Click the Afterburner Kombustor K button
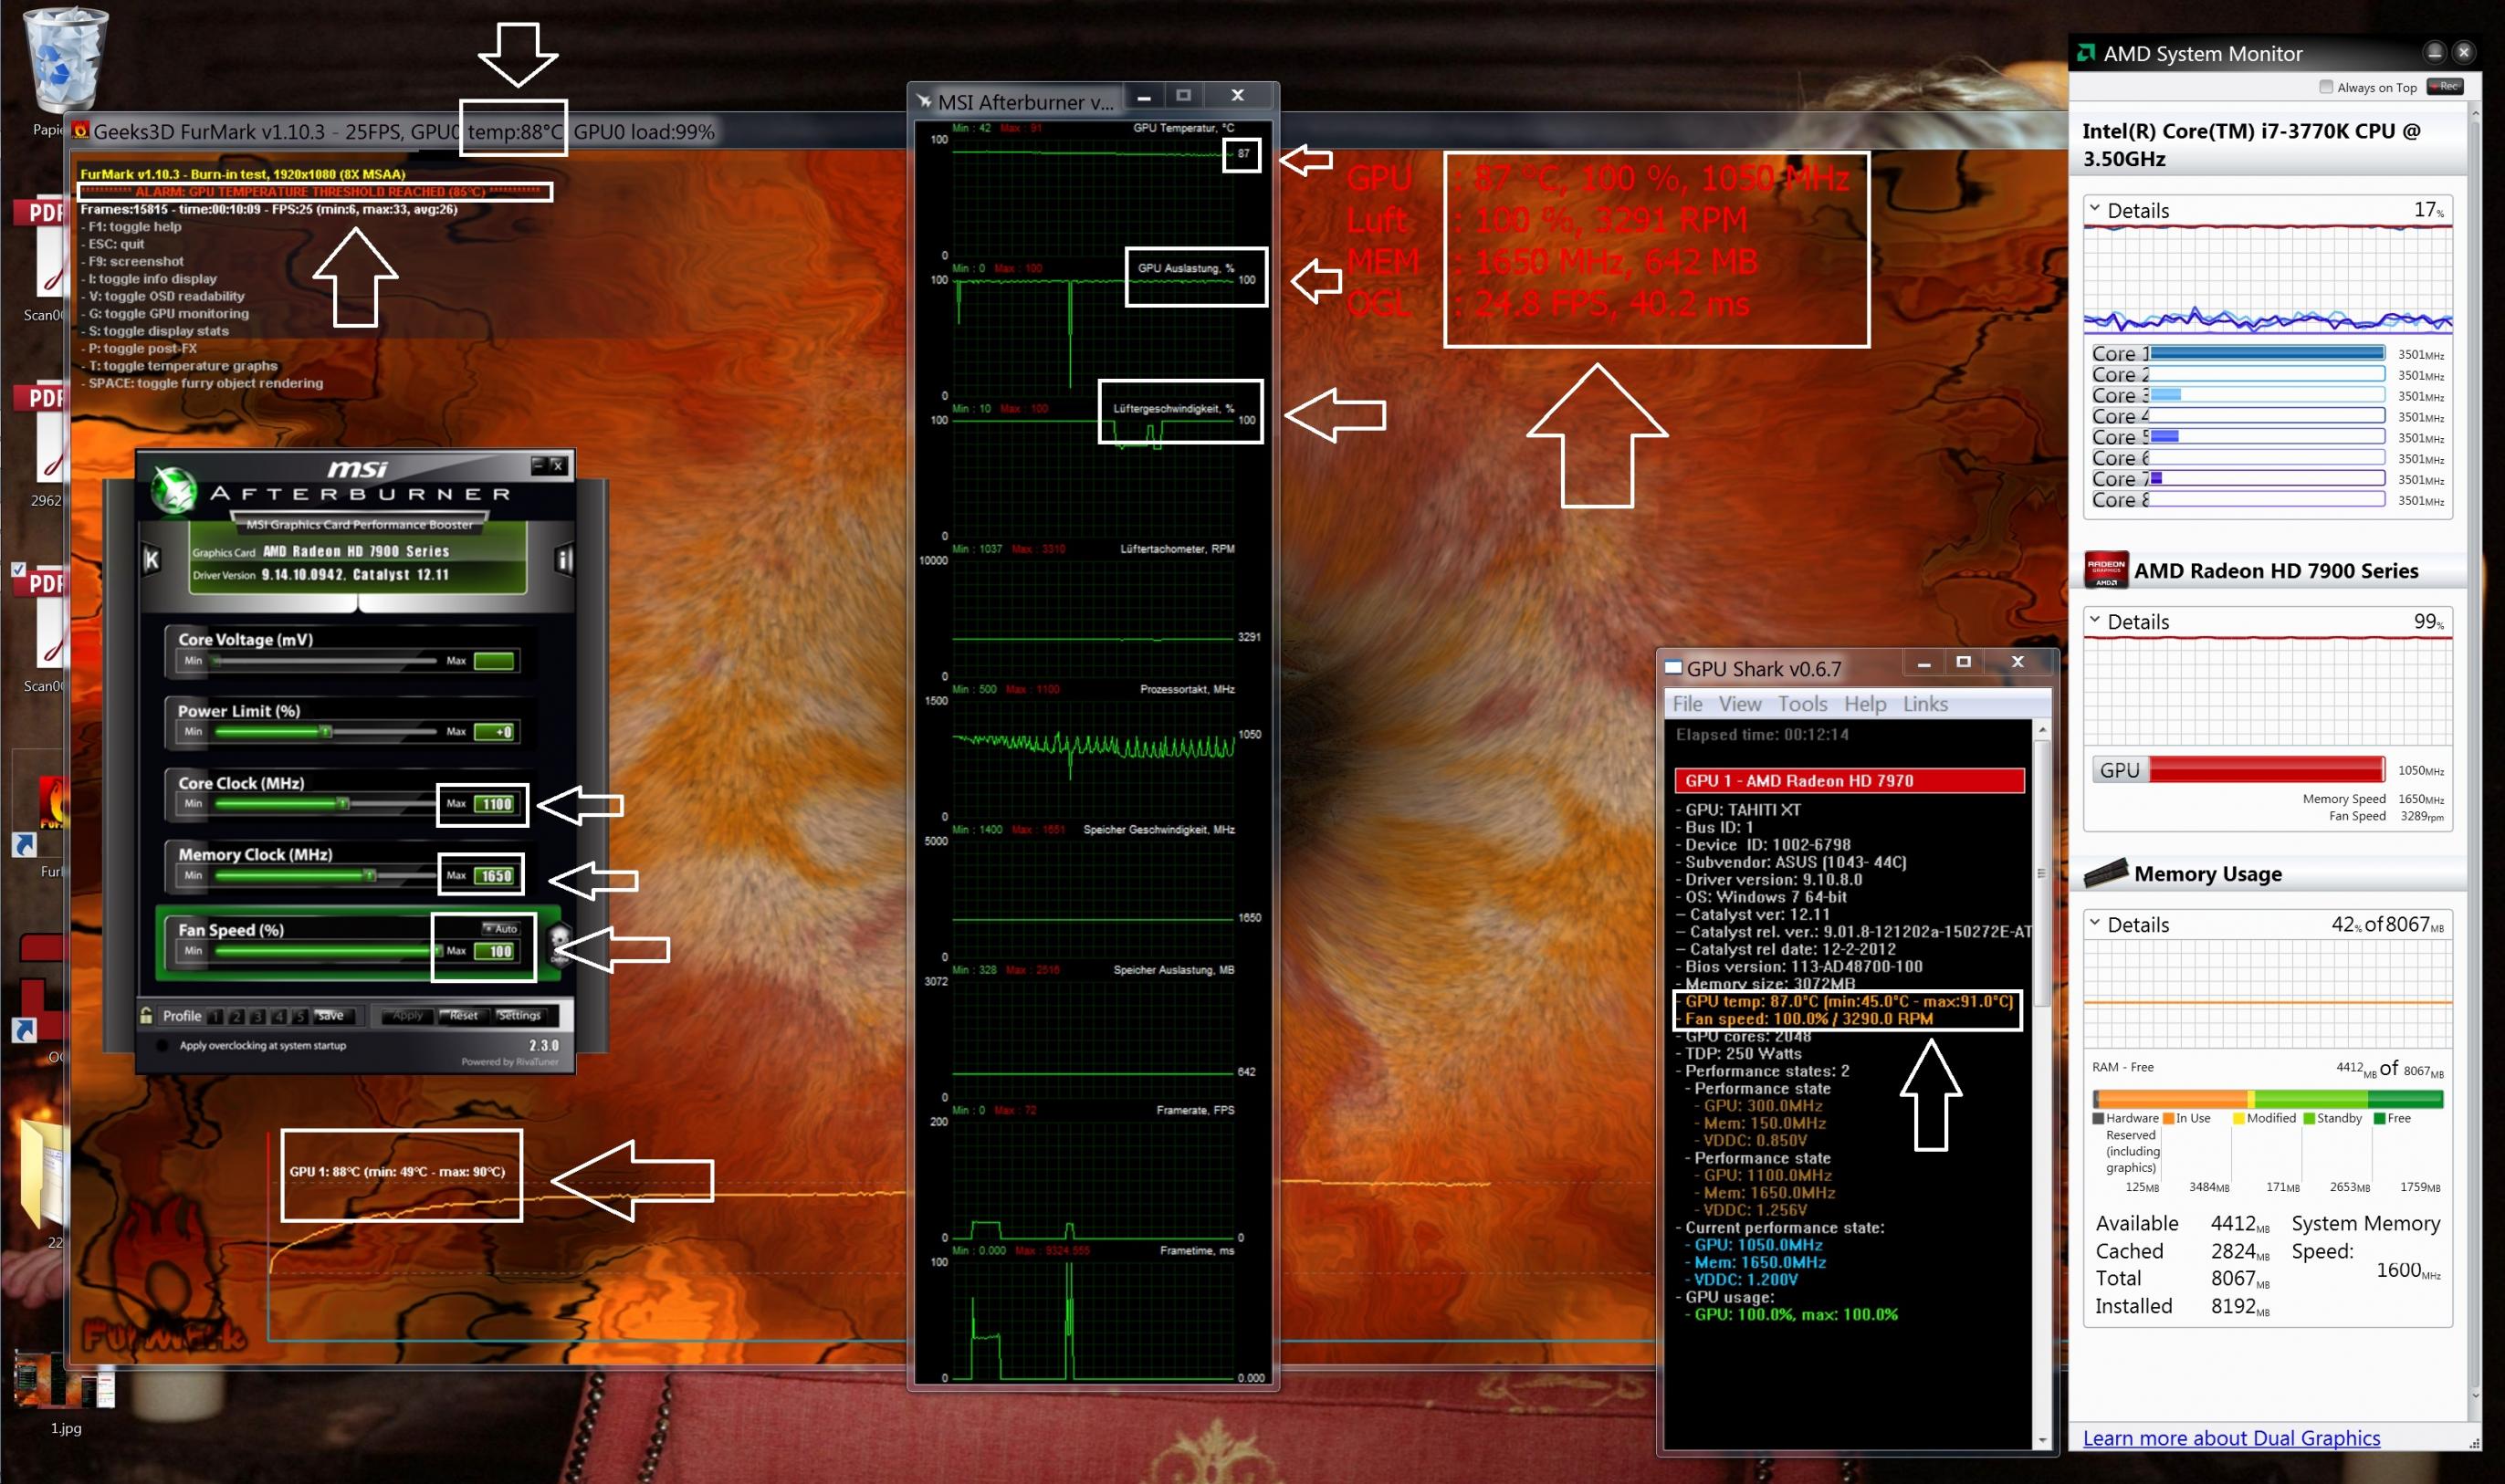This screenshot has width=2505, height=1484. pyautogui.click(x=152, y=560)
